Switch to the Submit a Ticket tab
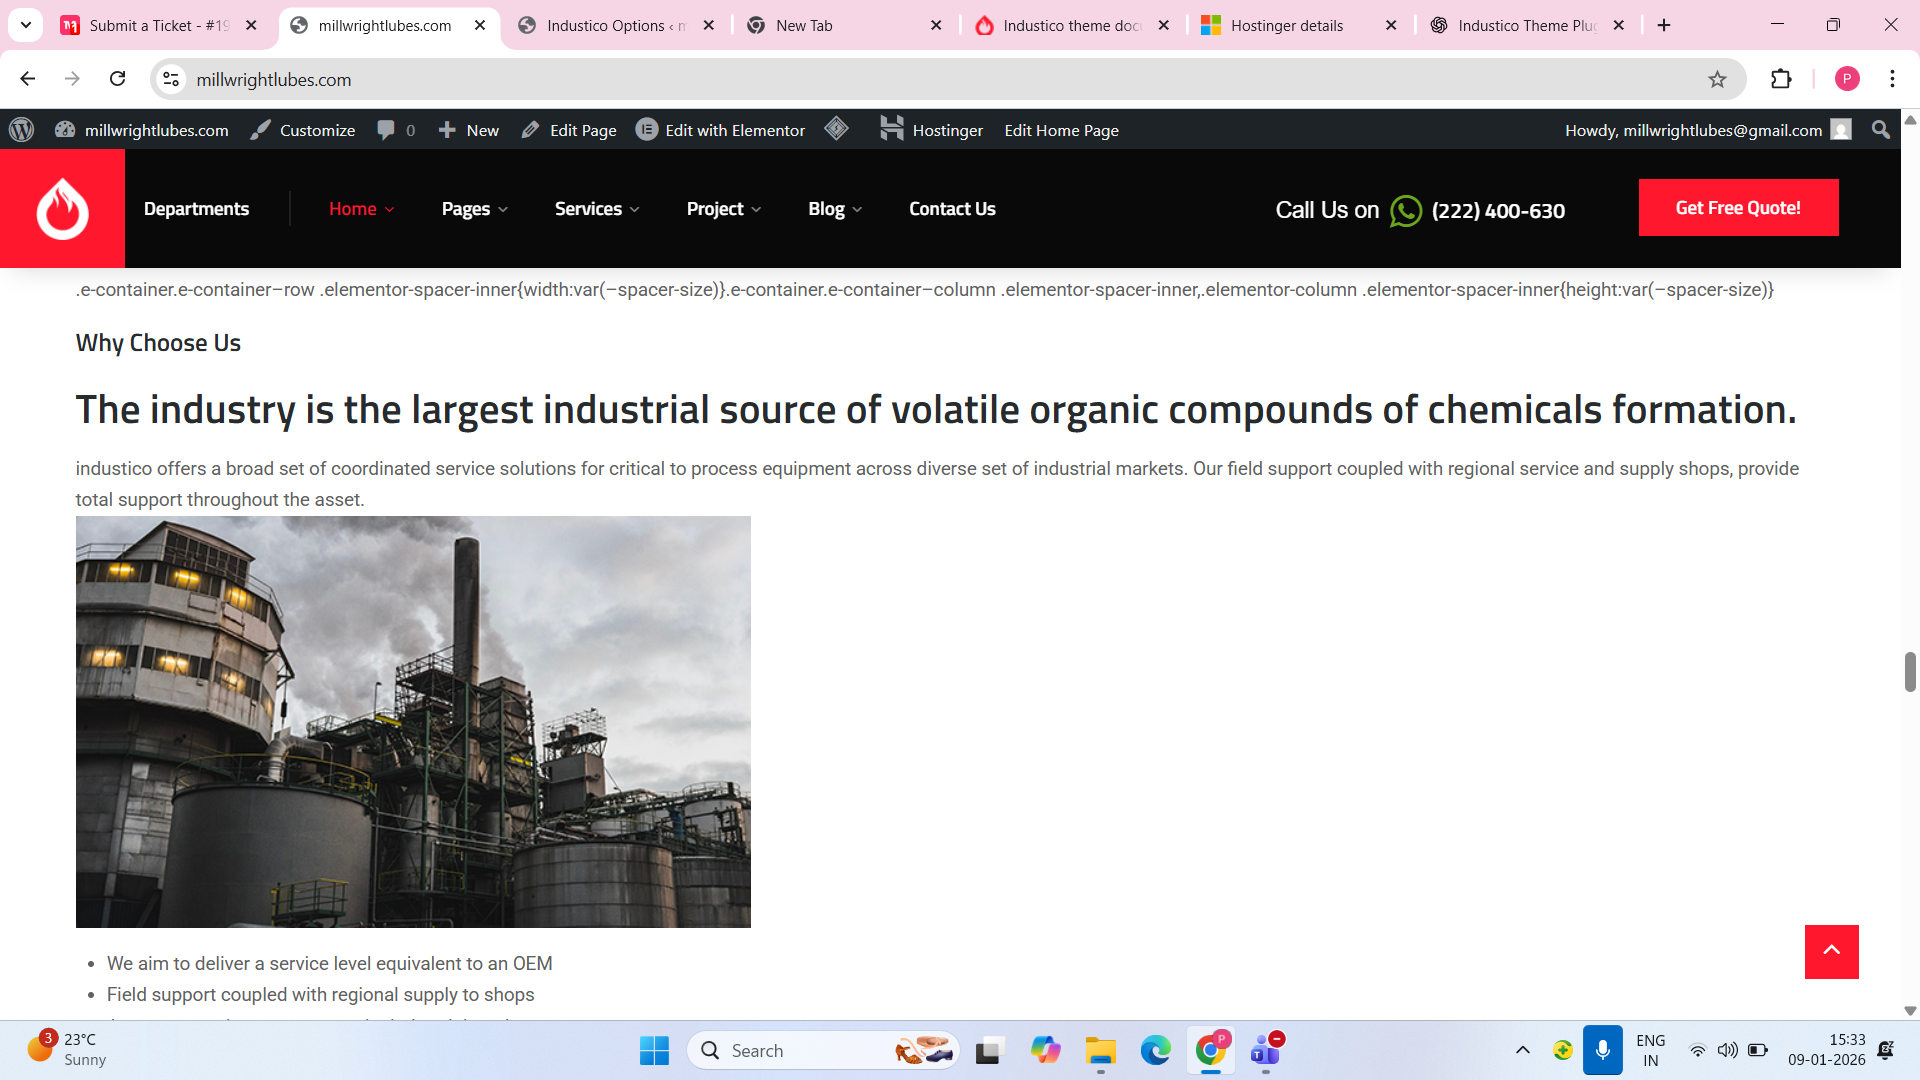The height and width of the screenshot is (1080, 1920). (x=158, y=25)
